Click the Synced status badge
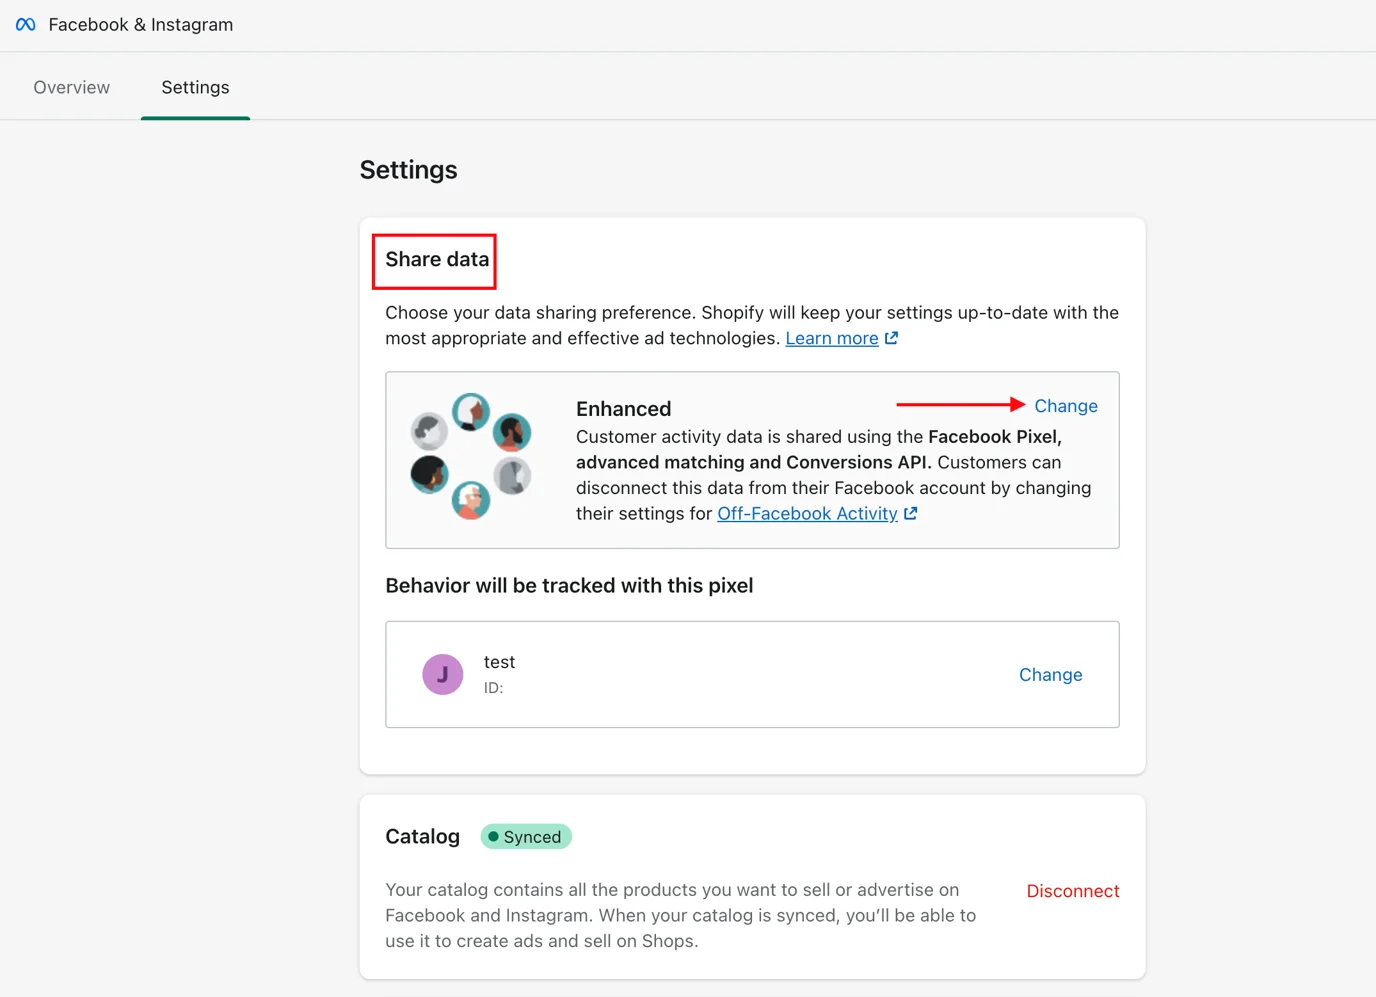The width and height of the screenshot is (1376, 997). click(526, 837)
